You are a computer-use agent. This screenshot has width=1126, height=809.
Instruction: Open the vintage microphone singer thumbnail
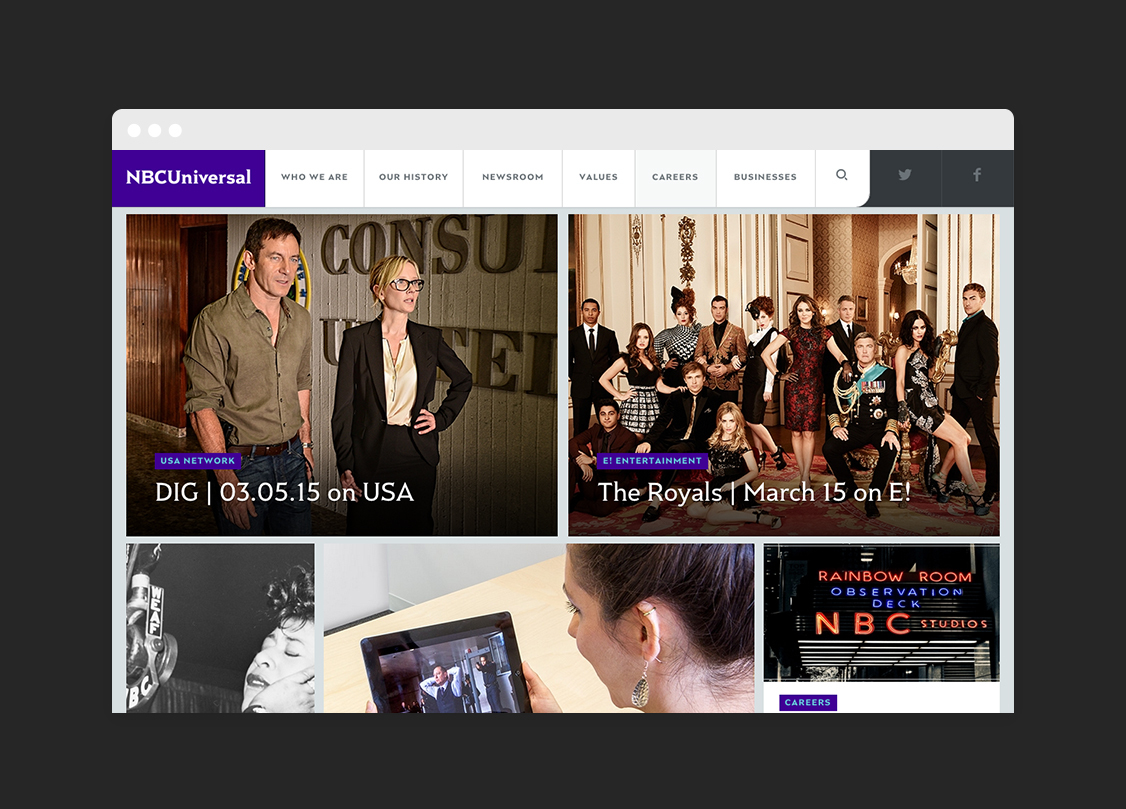220,628
